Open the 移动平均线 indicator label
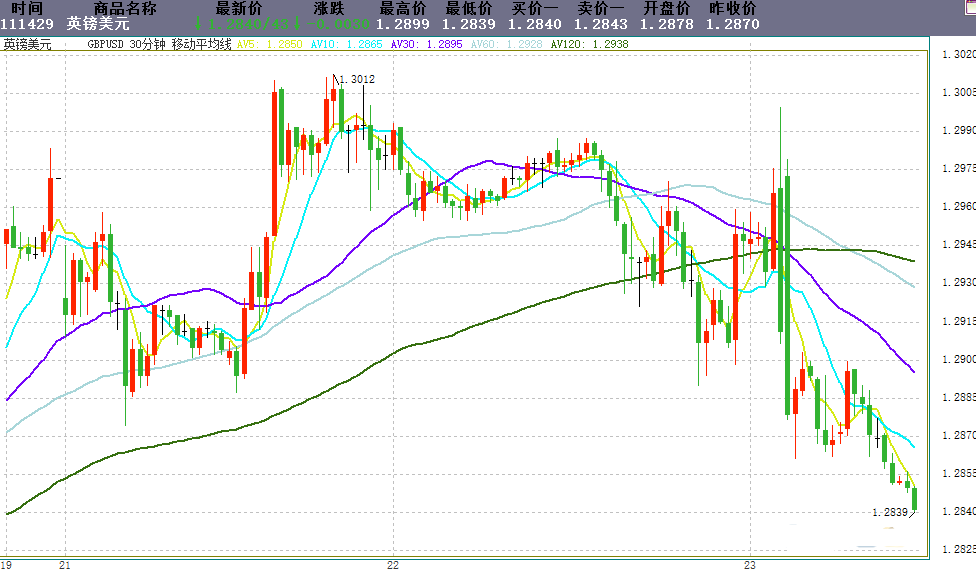 201,44
